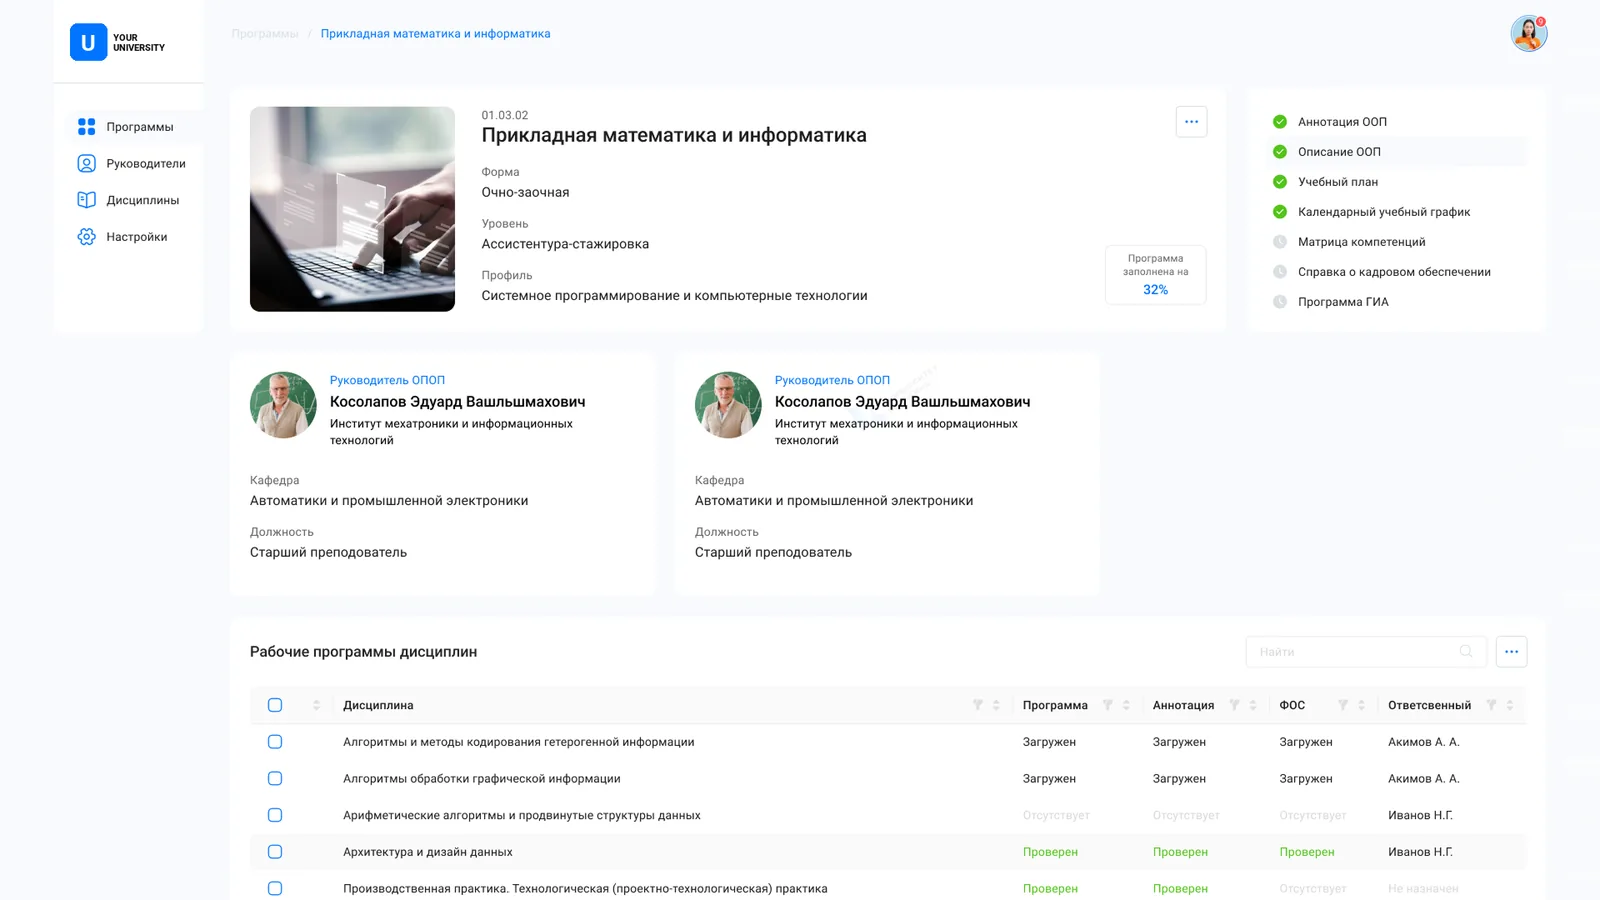Check Алгоритмы обработки графической информации row checkbox
Viewport: 1600px width, 900px height.
[275, 779]
